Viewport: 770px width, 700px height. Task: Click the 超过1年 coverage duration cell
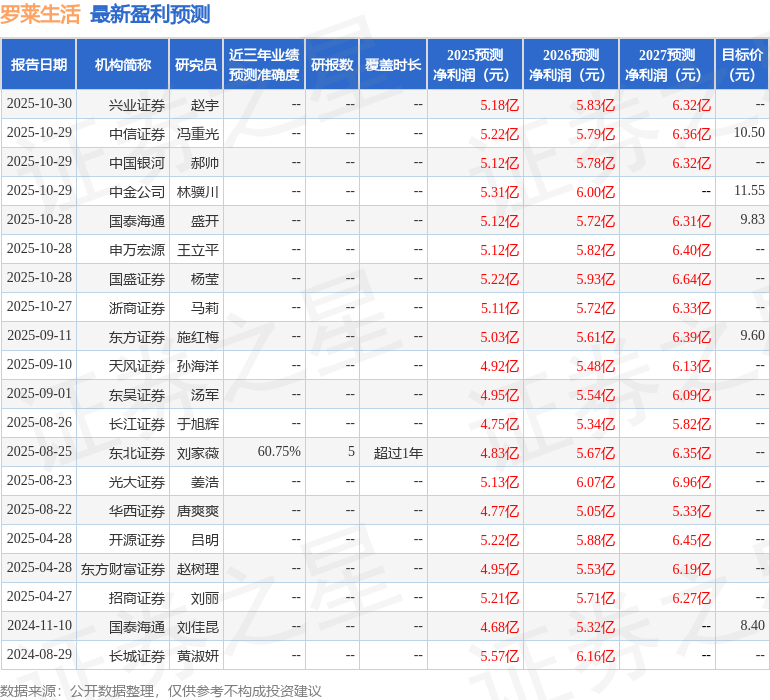(398, 453)
